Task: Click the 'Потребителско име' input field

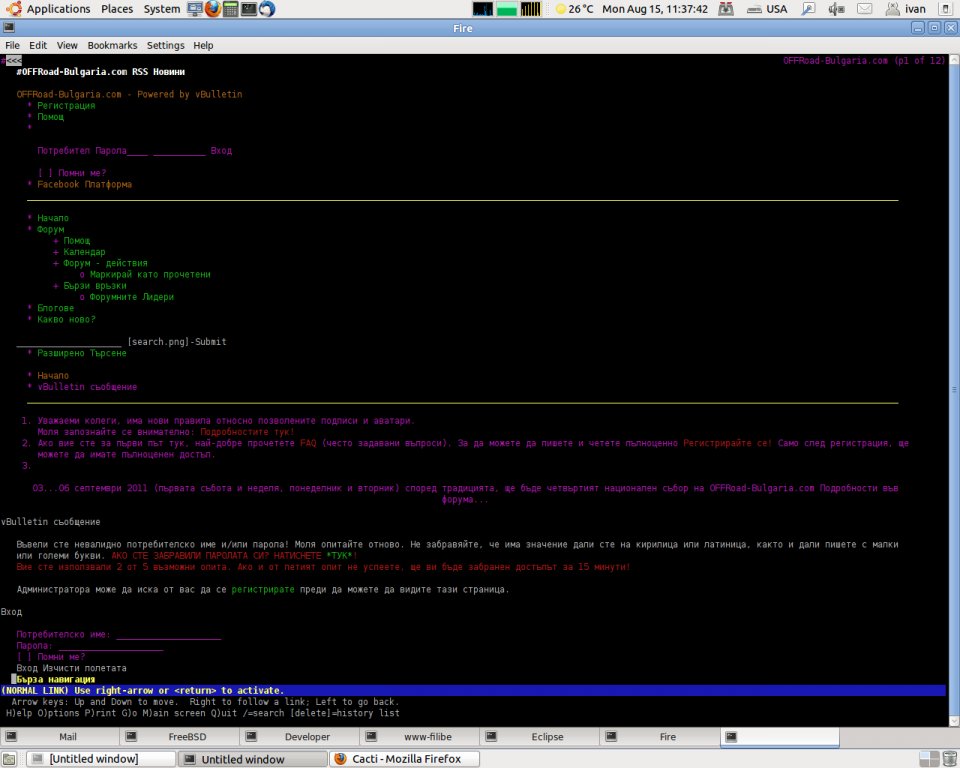Action: [x=168, y=635]
